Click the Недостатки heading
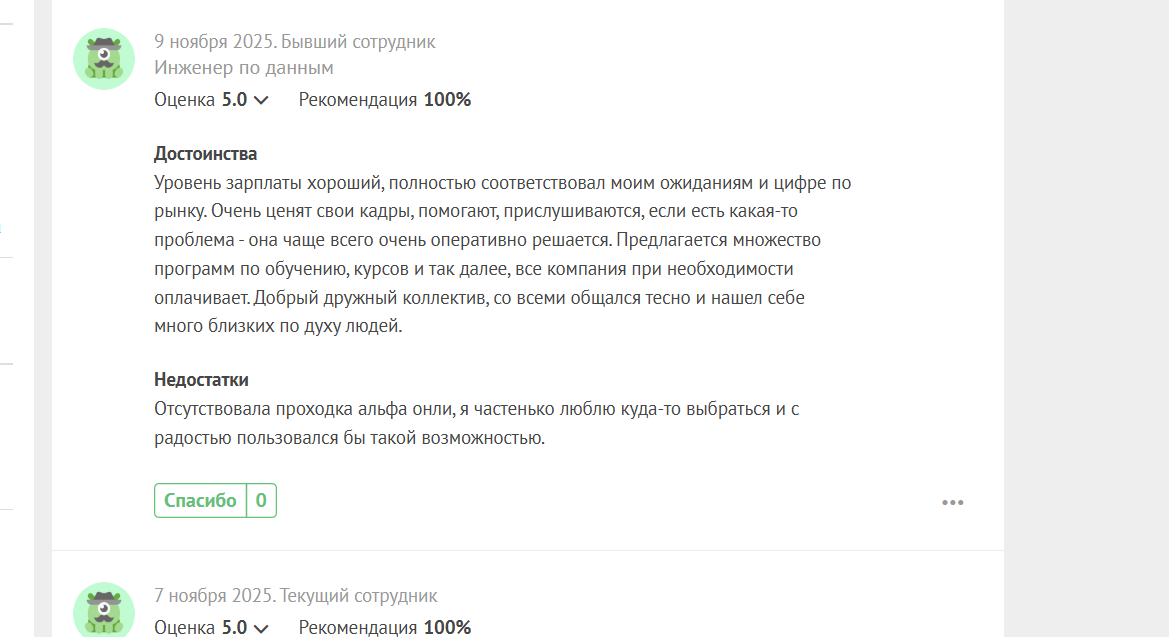This screenshot has height=637, width=1169. tap(201, 380)
